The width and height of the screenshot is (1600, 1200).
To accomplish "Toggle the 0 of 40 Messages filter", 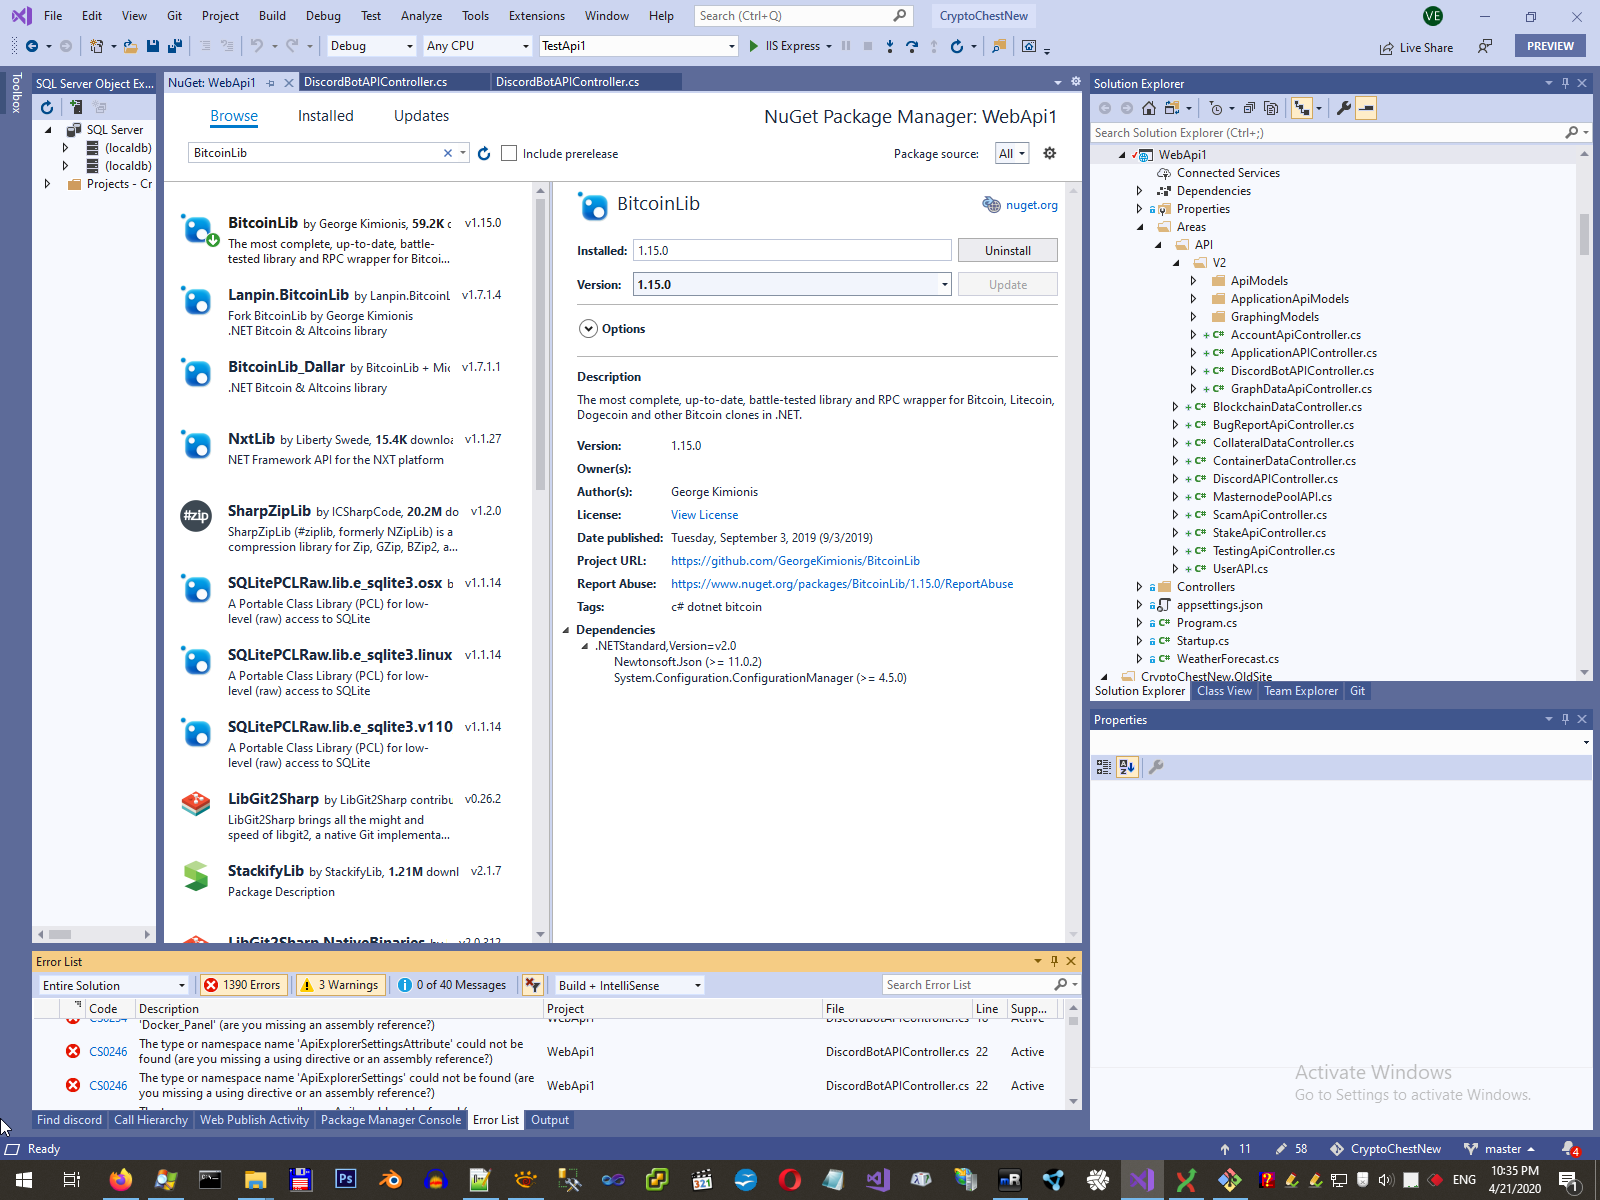I will [452, 985].
